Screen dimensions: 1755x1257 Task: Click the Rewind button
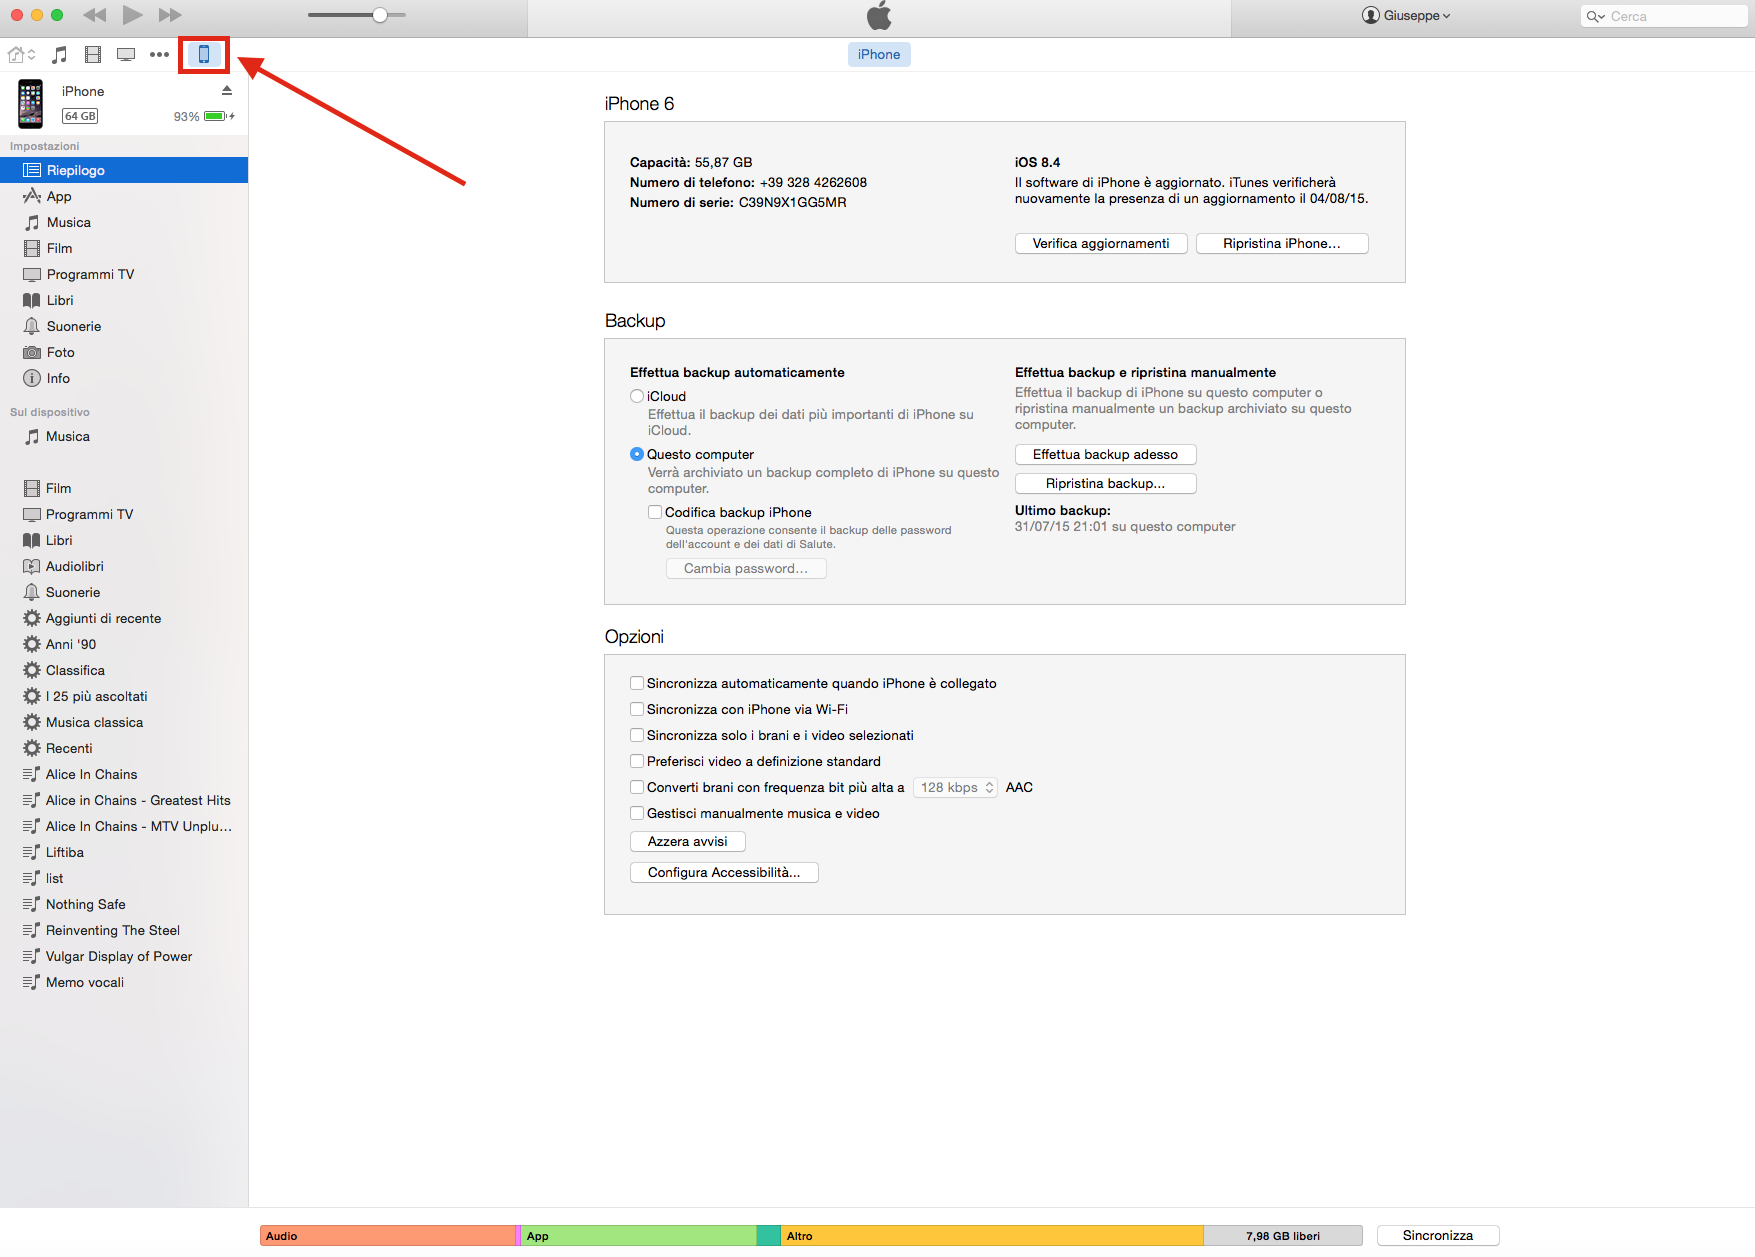coord(95,14)
